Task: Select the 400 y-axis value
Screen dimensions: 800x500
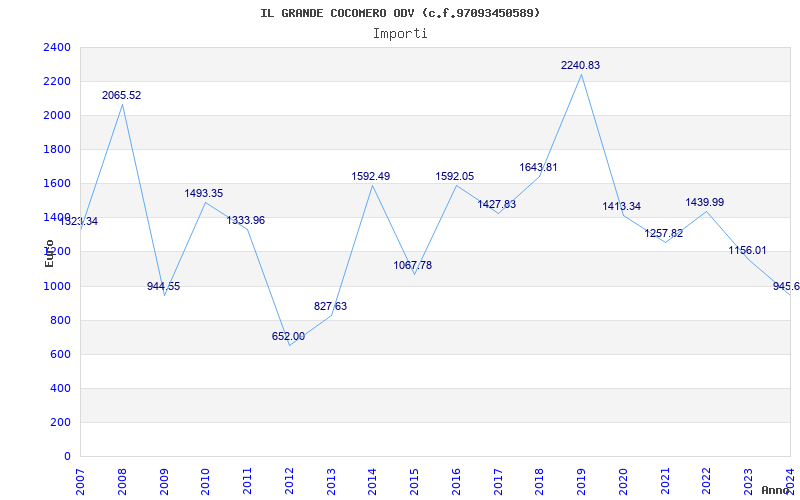Action: point(60,388)
